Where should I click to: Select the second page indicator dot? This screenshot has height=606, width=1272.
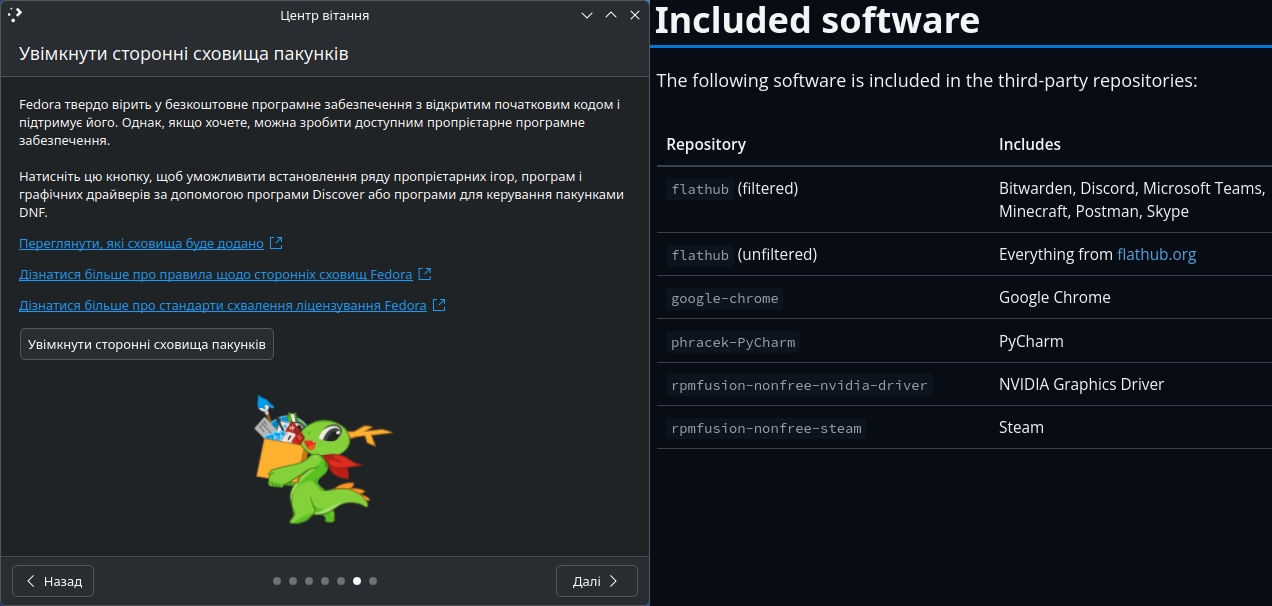point(293,581)
